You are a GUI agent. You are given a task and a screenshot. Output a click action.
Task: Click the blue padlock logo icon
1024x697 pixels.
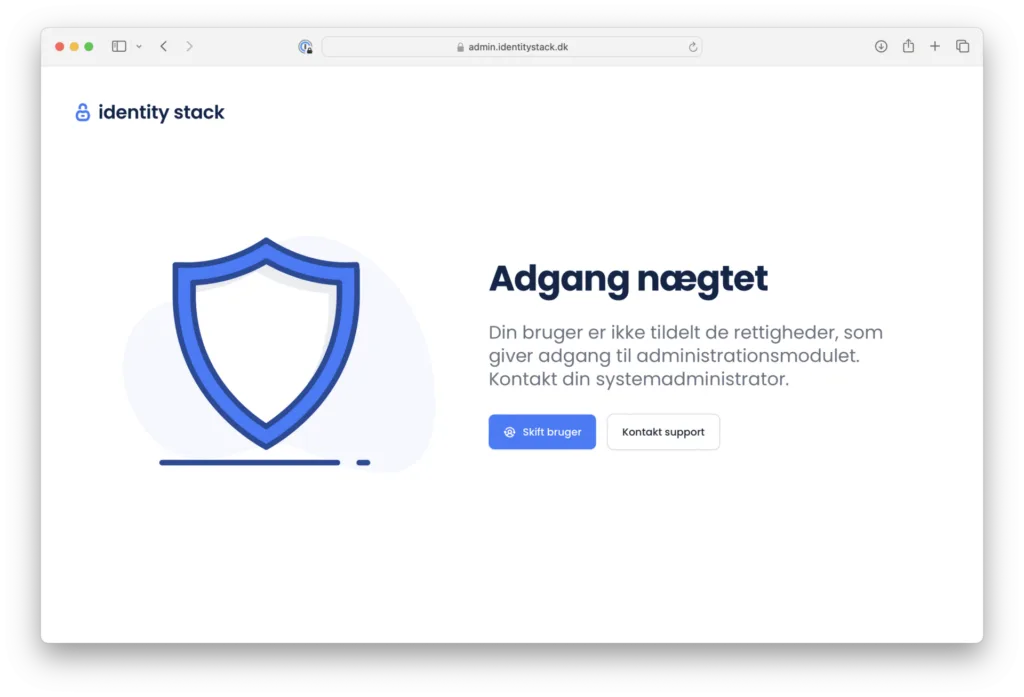click(82, 112)
